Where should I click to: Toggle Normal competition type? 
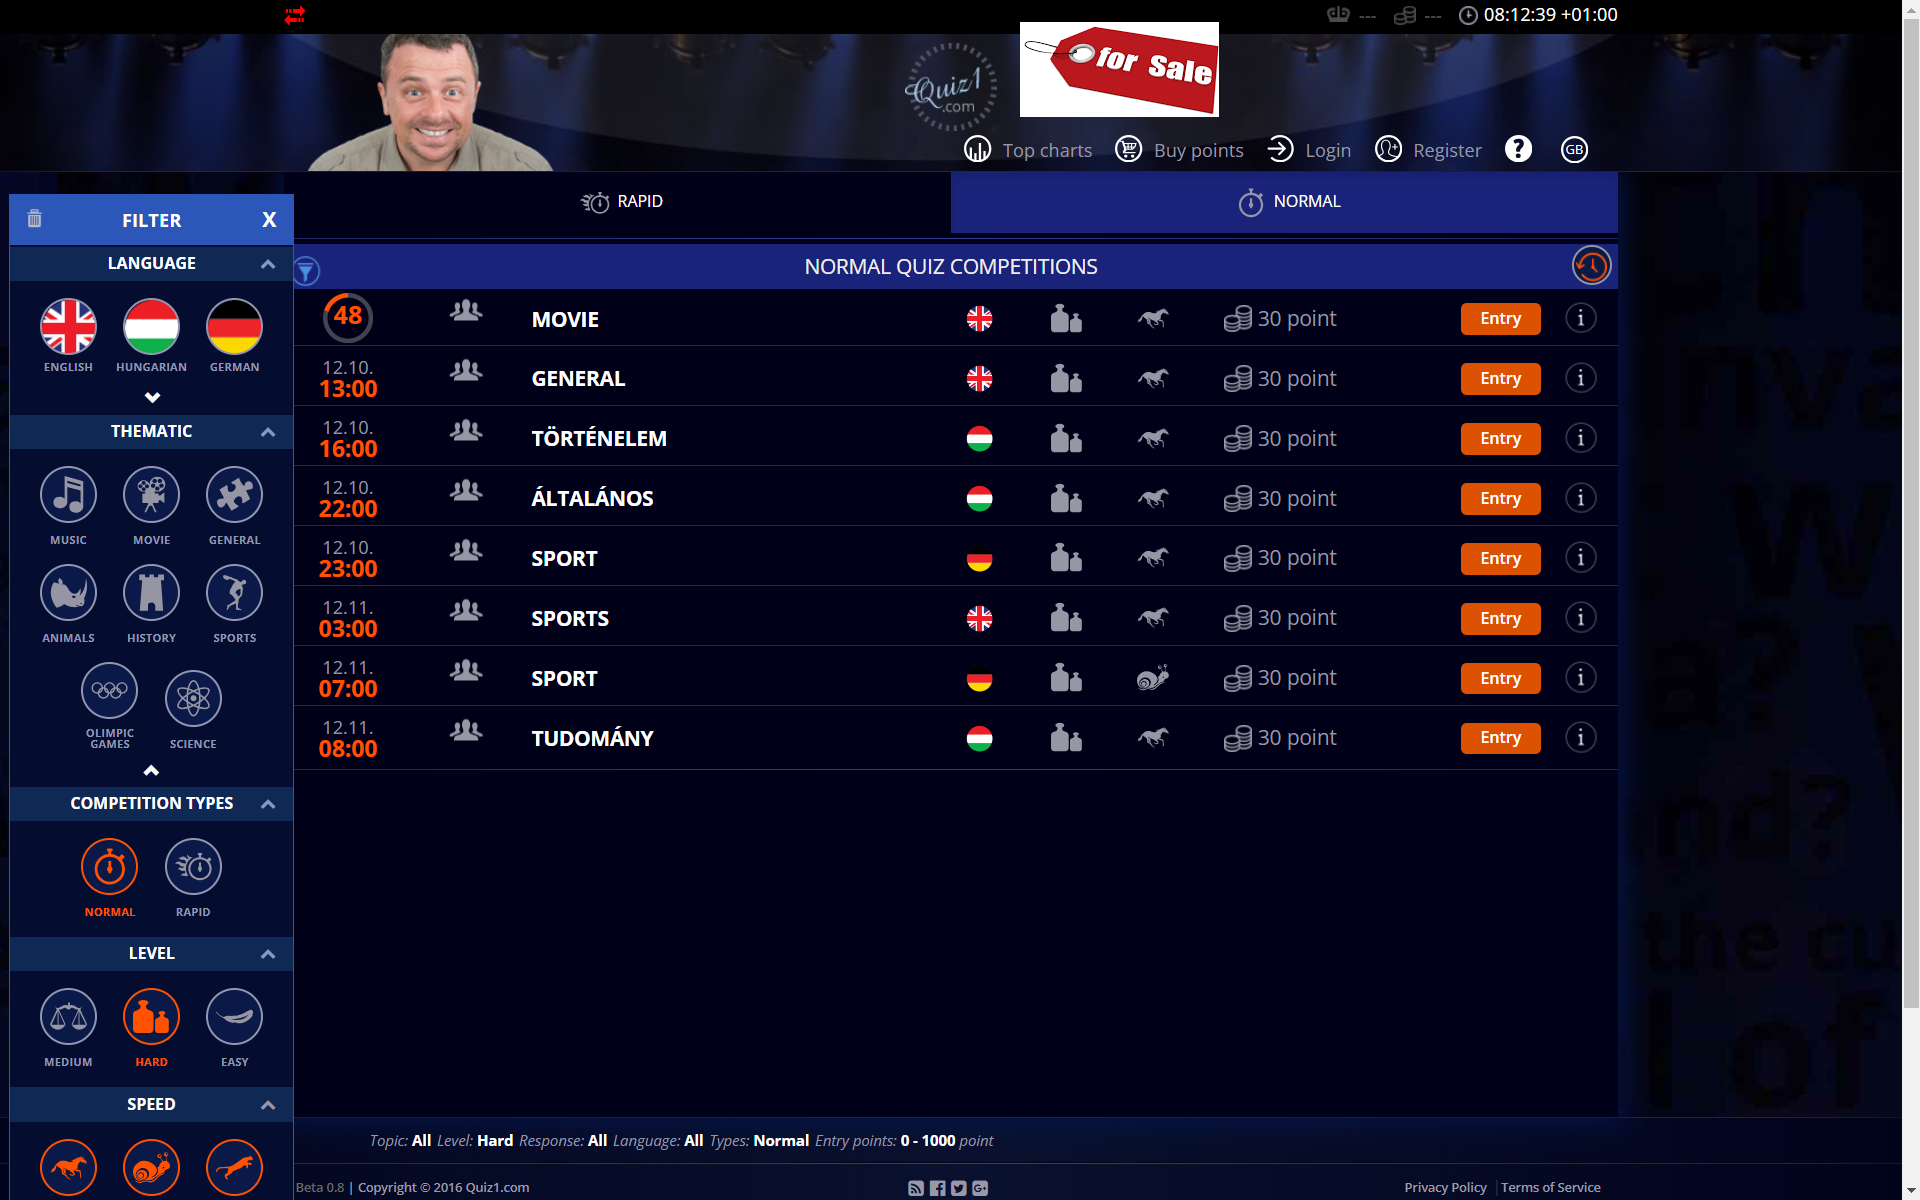tap(109, 867)
